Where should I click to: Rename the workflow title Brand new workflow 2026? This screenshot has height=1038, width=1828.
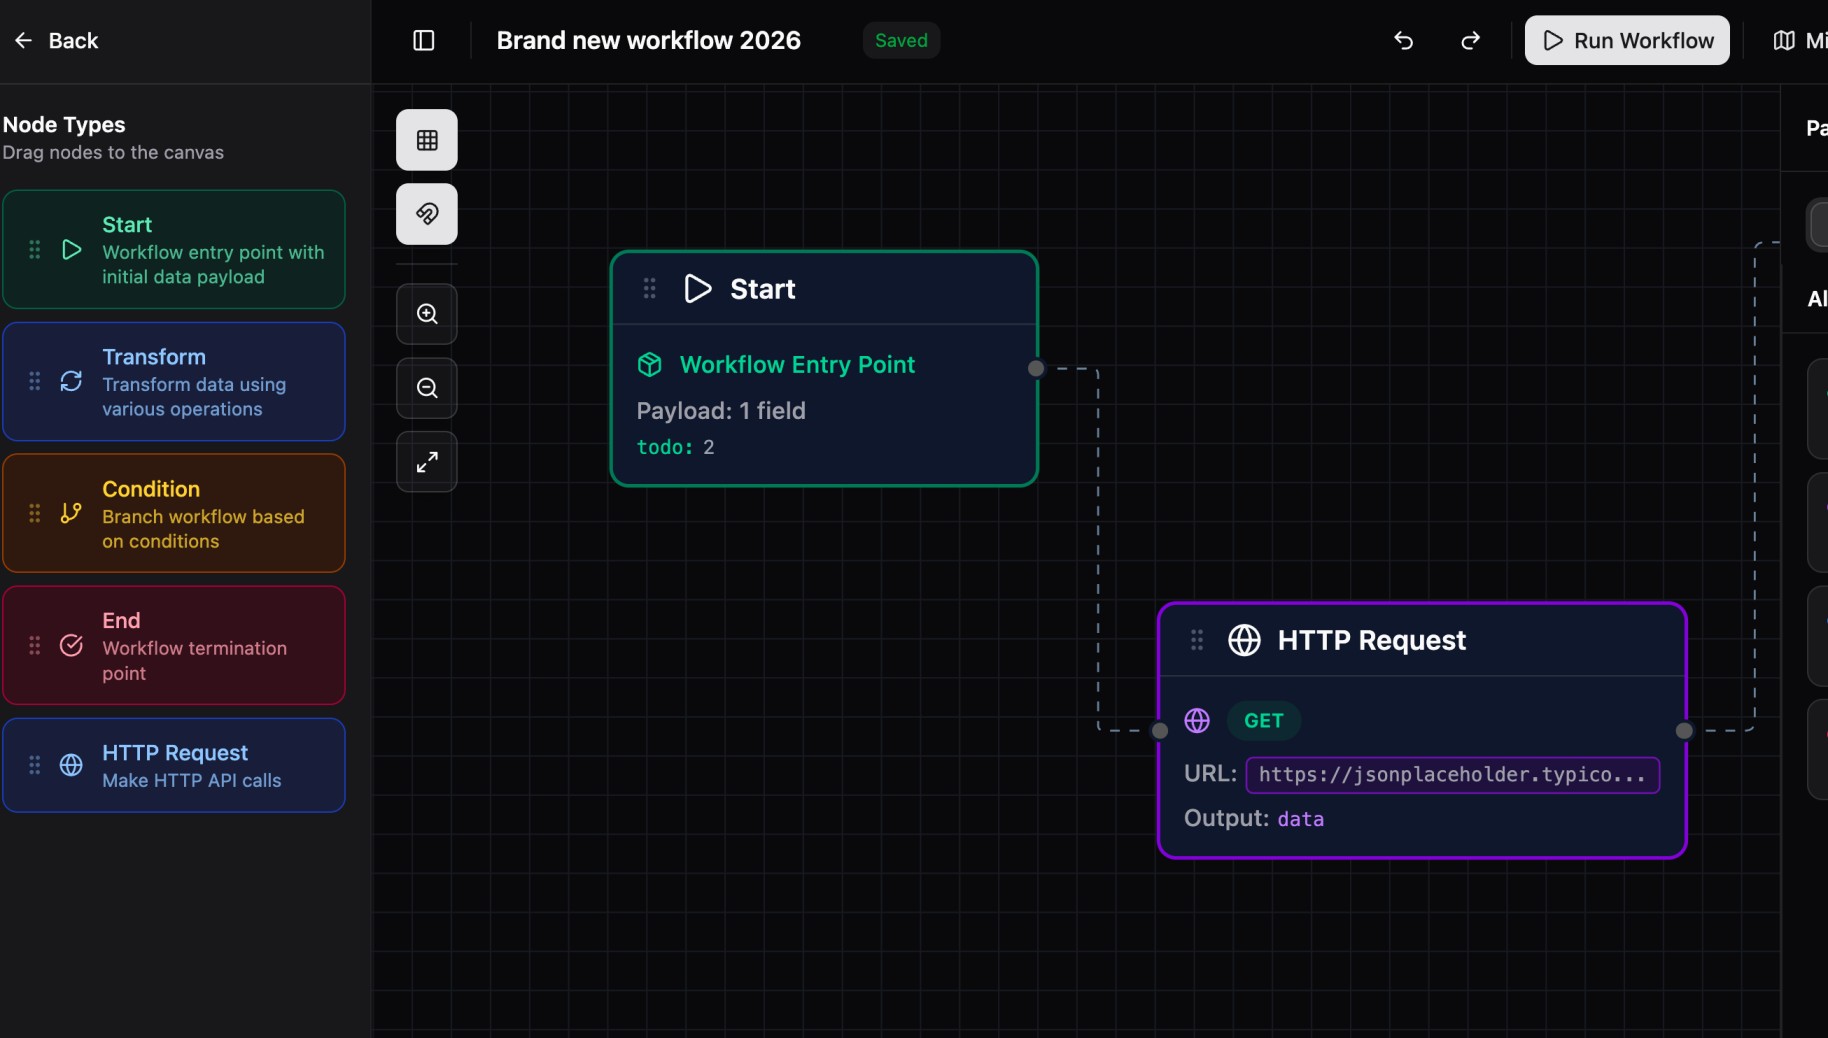[x=648, y=40]
